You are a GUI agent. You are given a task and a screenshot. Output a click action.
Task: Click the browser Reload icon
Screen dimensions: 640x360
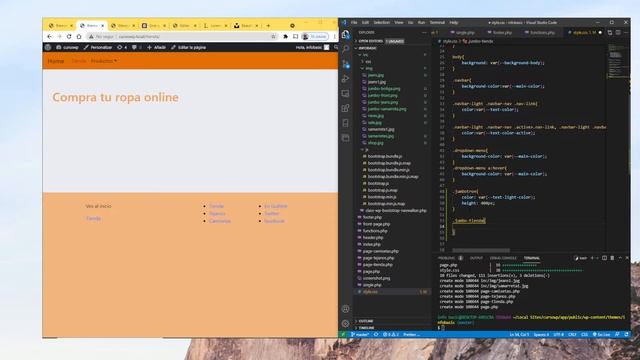pyautogui.click(x=69, y=36)
